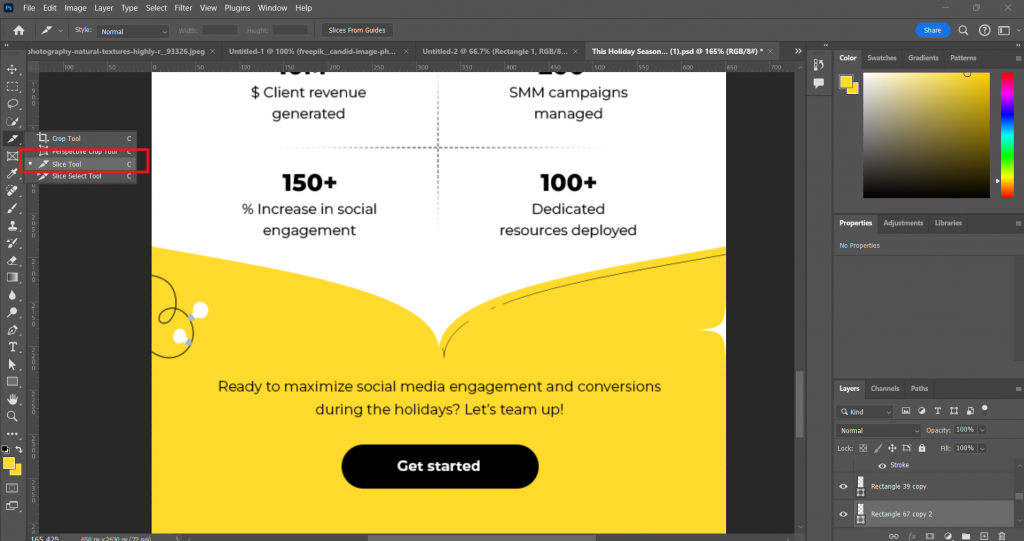Hide the Rectangle 67 copy 2 layer
Viewport: 1024px width, 541px height.
coord(843,514)
